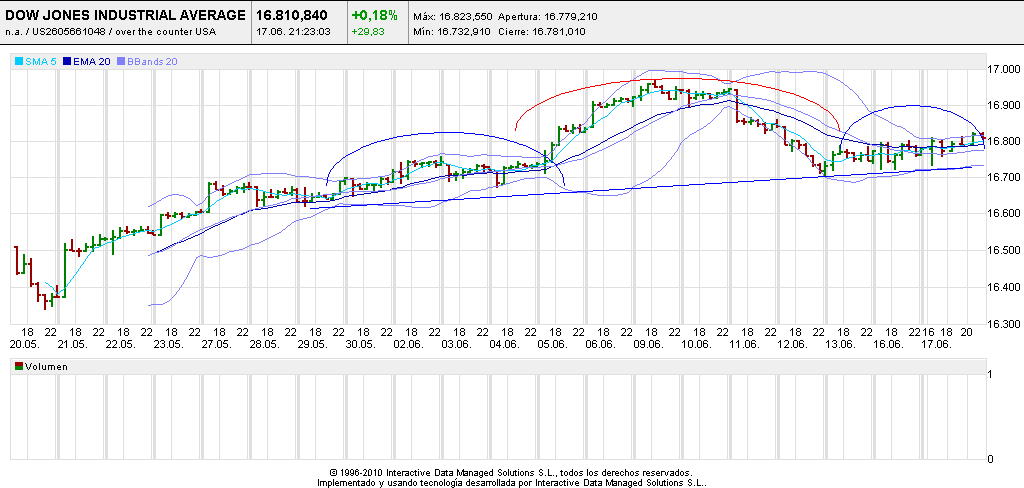This screenshot has height=488, width=1024.
Task: Click the 03.06. date axis label
Action: [457, 344]
